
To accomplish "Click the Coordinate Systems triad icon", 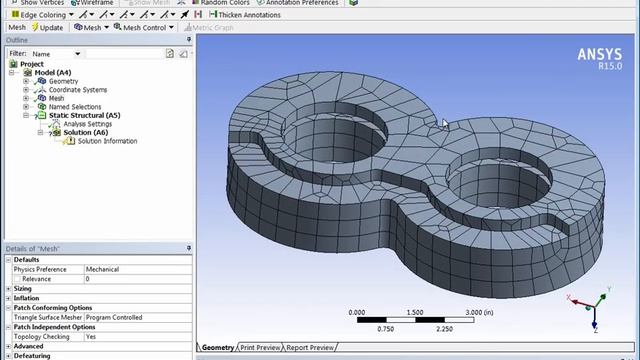I will 42,90.
